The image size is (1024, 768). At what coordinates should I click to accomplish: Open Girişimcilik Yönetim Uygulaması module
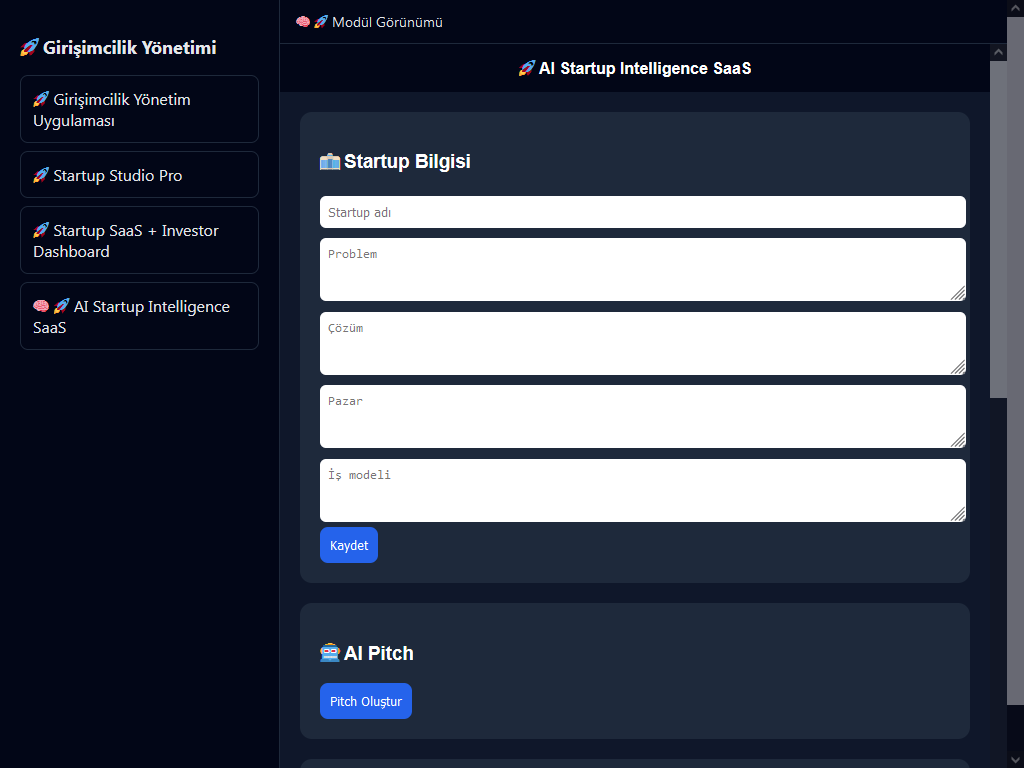[139, 110]
